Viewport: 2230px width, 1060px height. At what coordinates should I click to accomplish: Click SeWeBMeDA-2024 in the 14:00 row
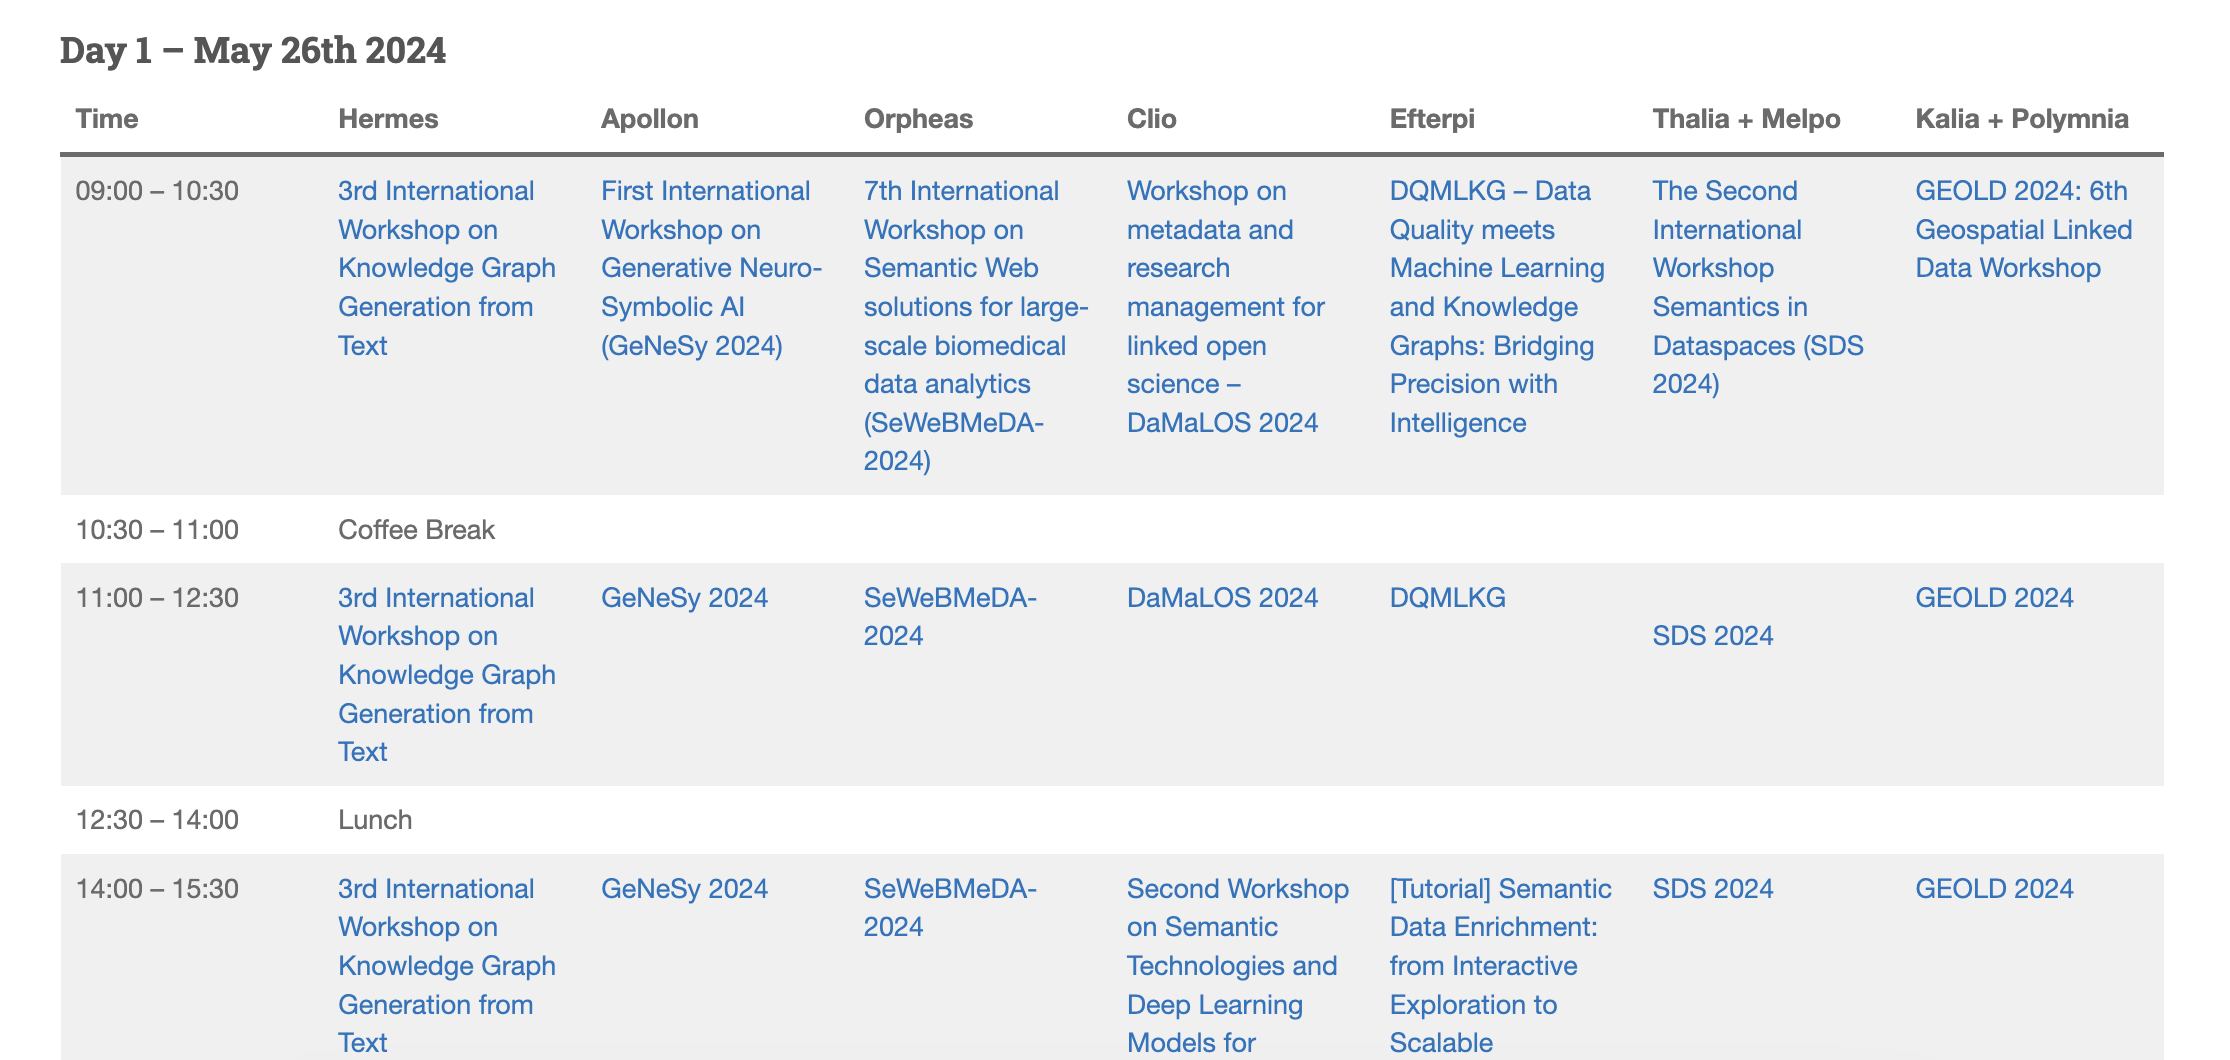[x=950, y=908]
